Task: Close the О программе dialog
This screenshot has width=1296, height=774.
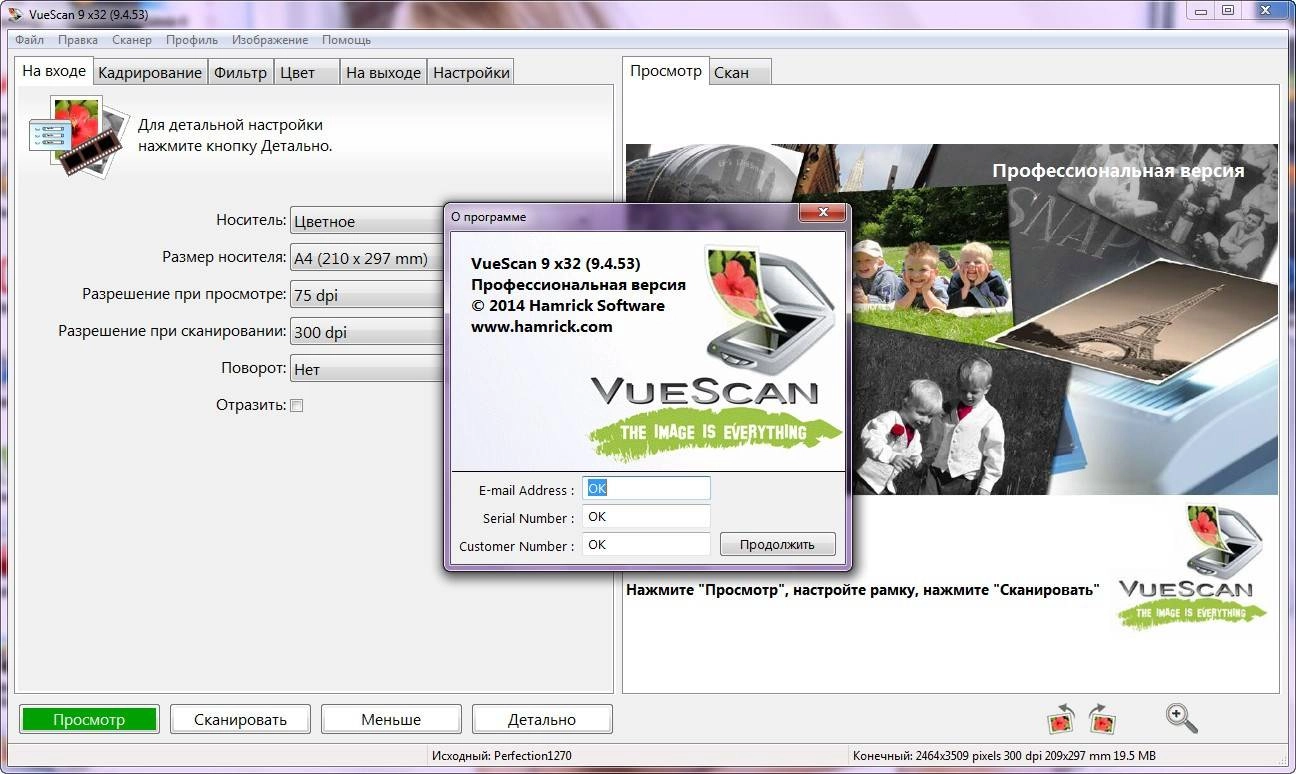Action: (x=823, y=213)
